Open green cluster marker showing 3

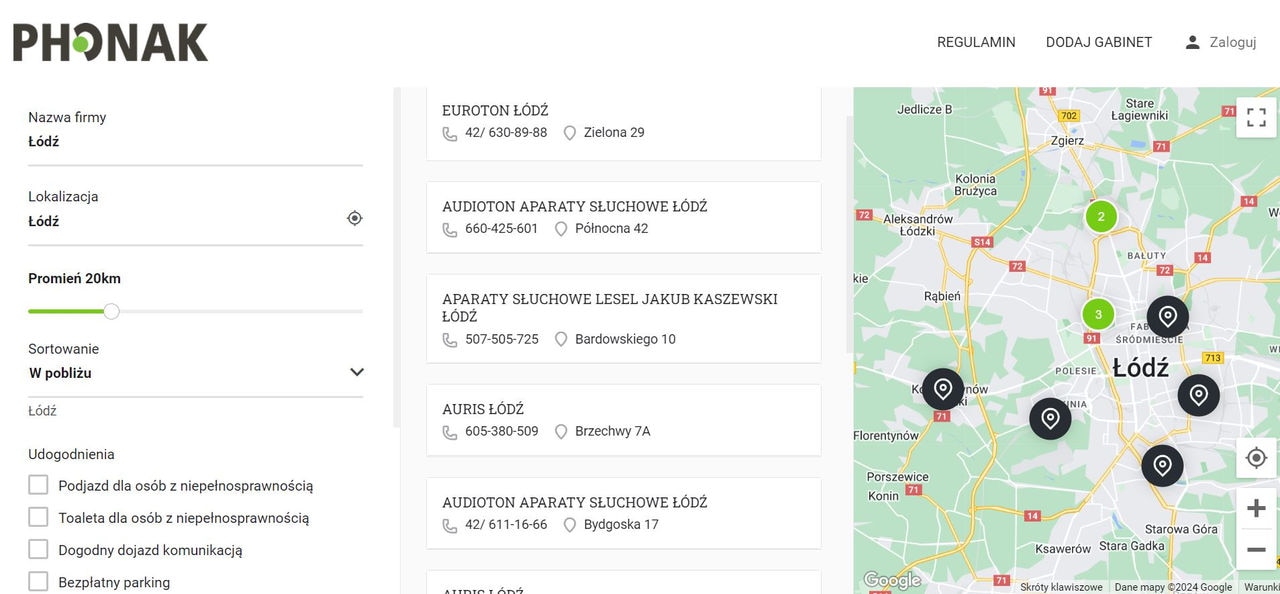[x=1098, y=314]
